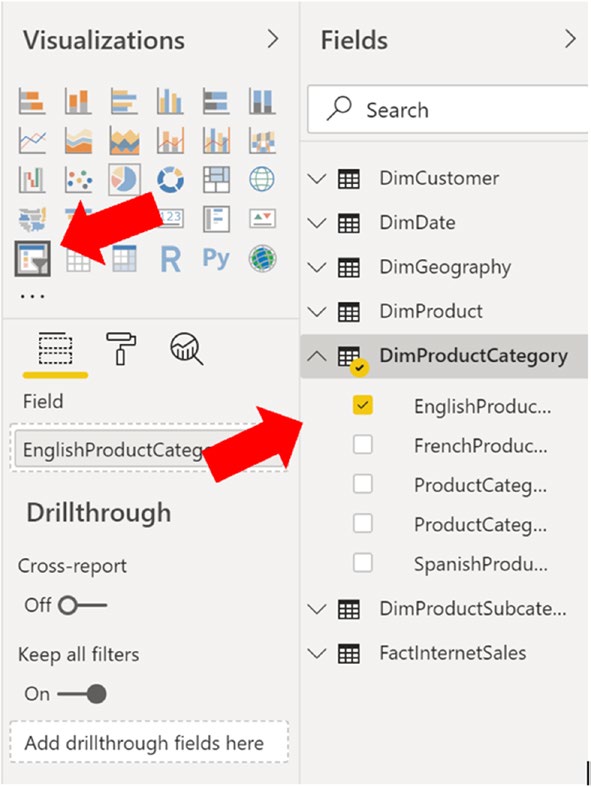Select the Line chart visualization
Viewport: 591px width, 787px height.
[33, 140]
